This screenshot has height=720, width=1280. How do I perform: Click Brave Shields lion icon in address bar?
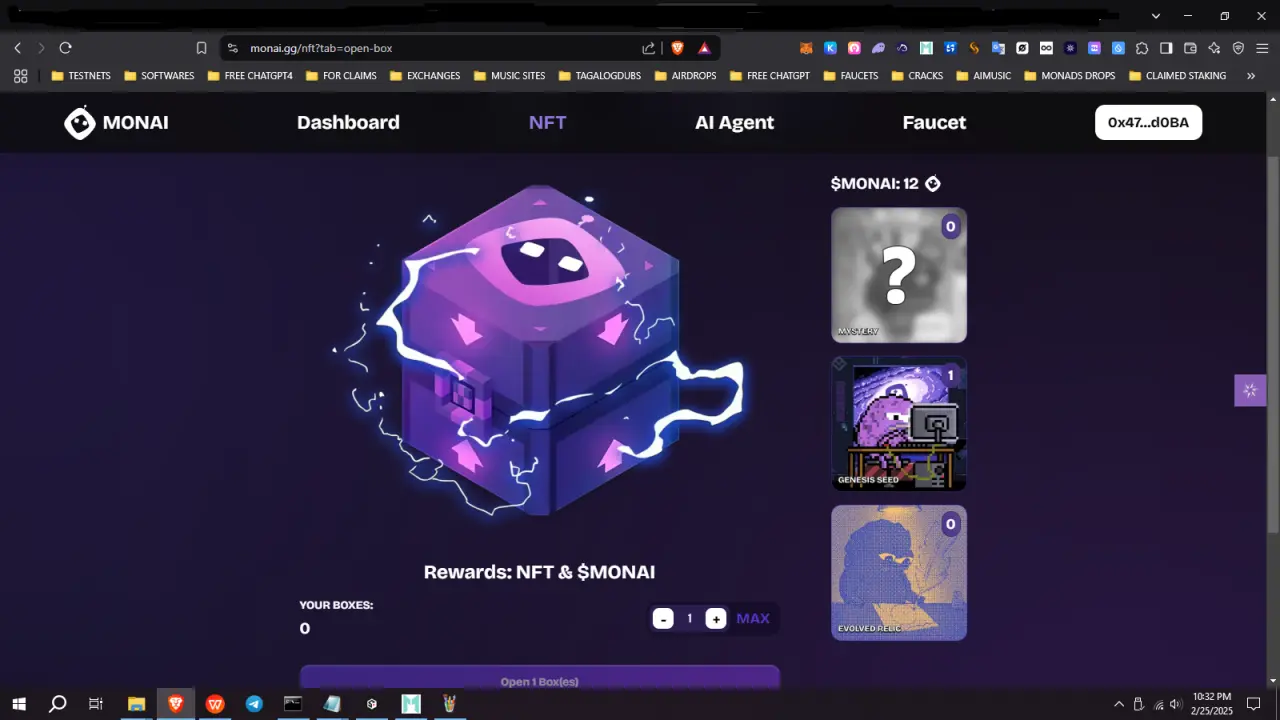pos(677,48)
